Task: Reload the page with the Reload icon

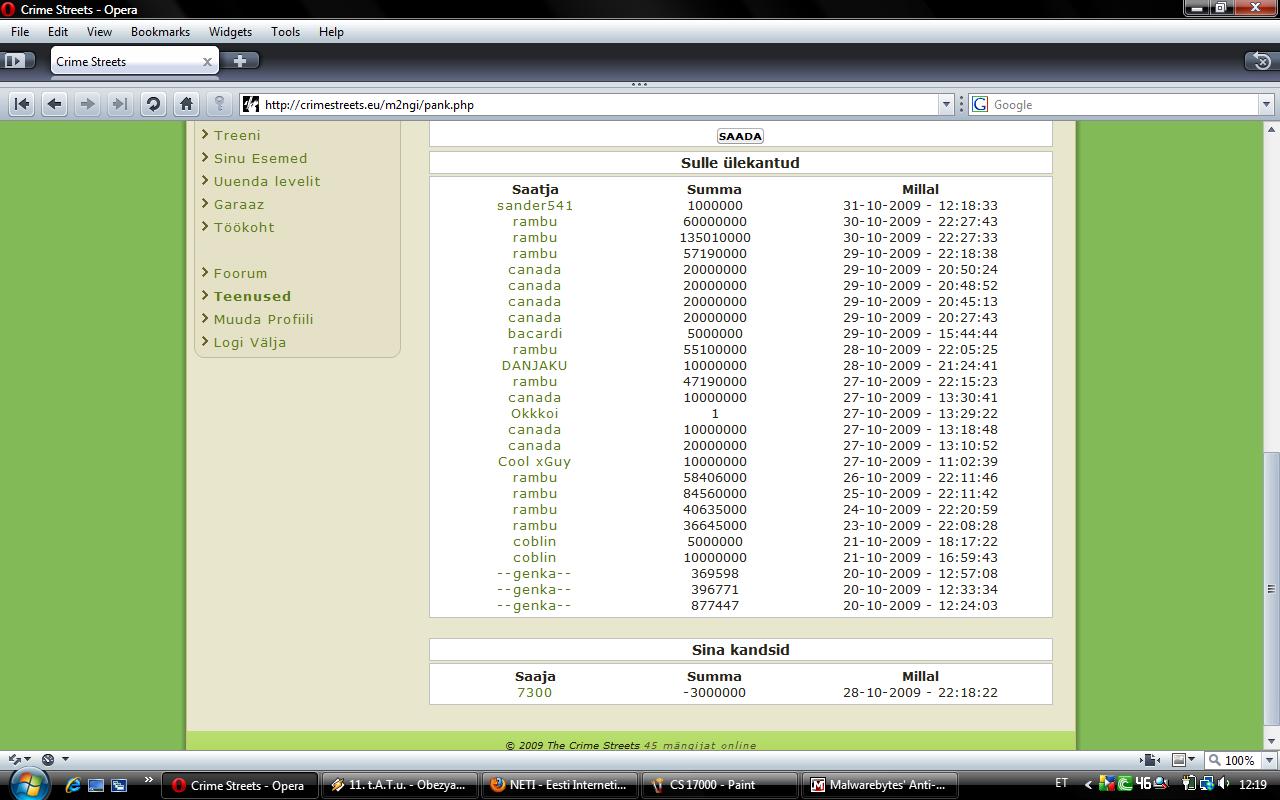Action: click(153, 104)
